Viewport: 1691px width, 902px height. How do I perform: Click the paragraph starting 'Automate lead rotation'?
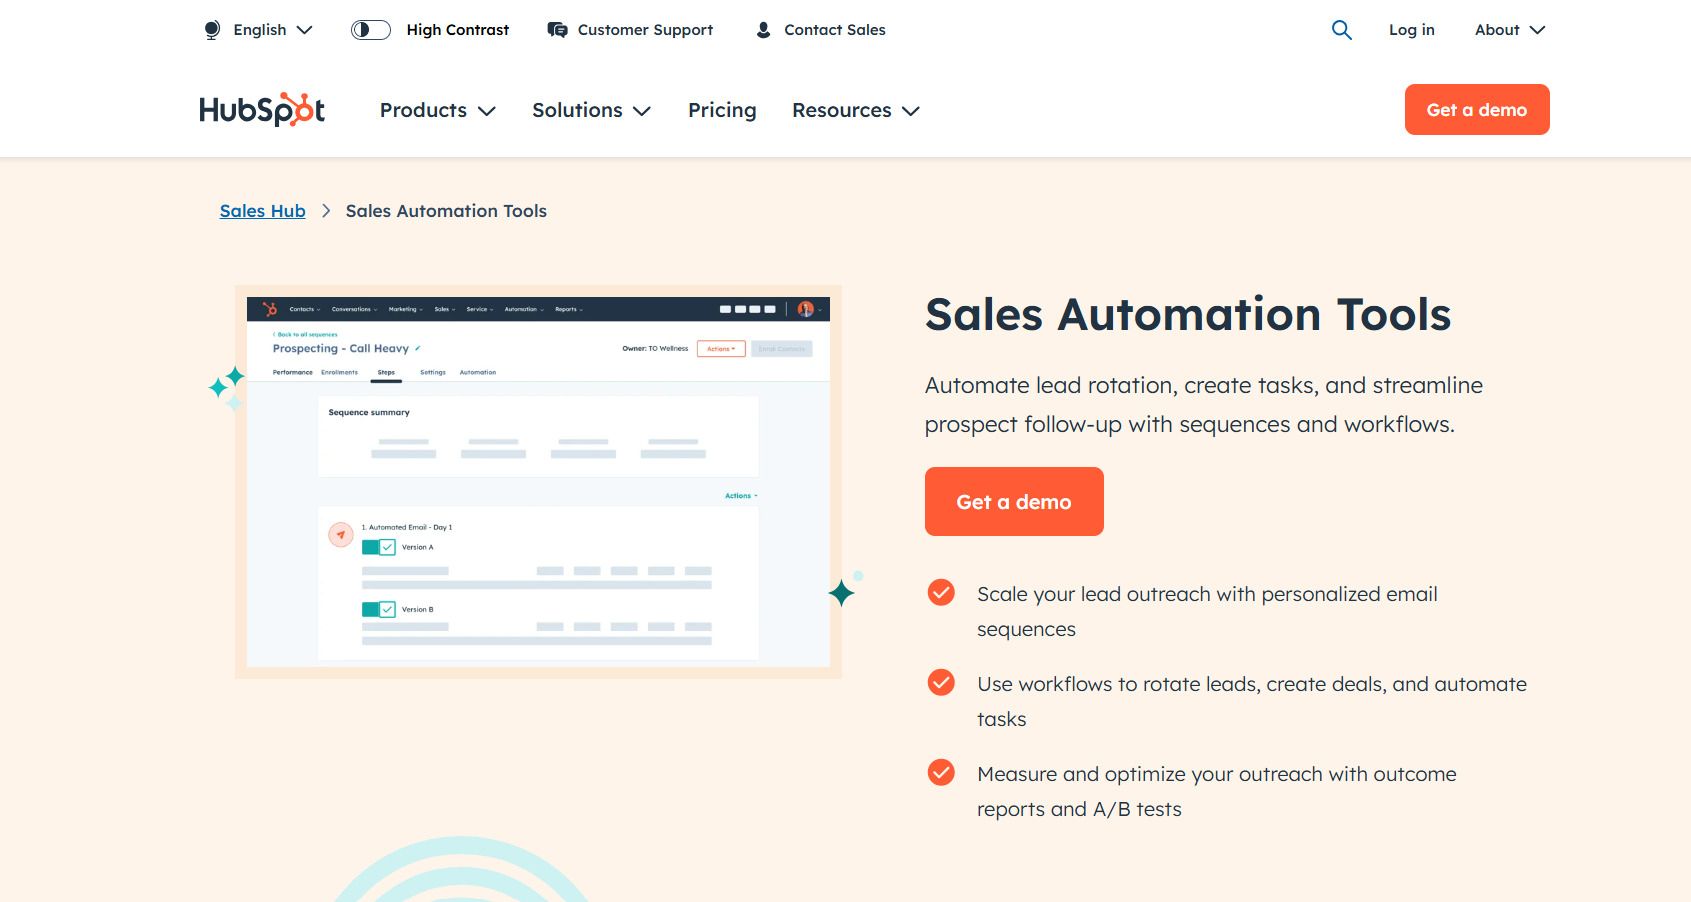[1204, 405]
